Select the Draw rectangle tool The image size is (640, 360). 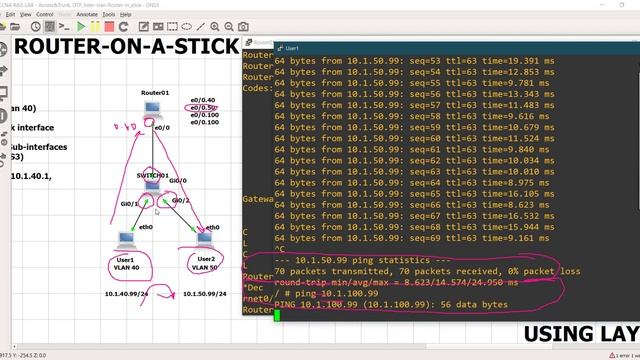pyautogui.click(x=172, y=27)
